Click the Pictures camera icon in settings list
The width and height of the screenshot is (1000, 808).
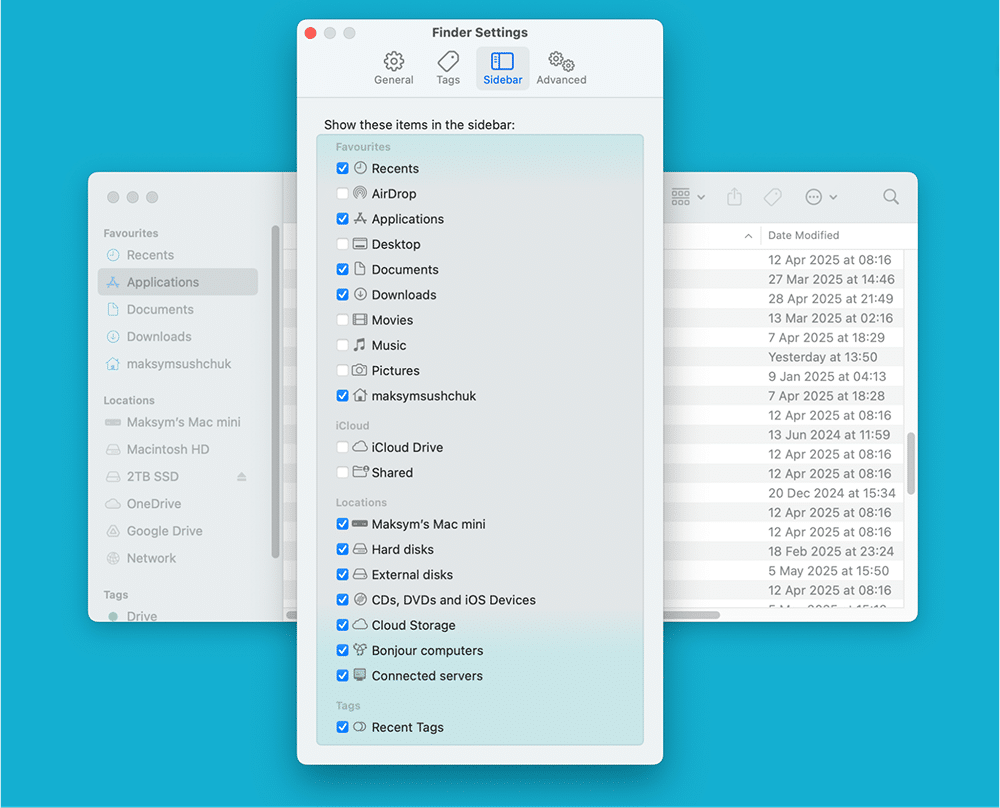tap(360, 370)
